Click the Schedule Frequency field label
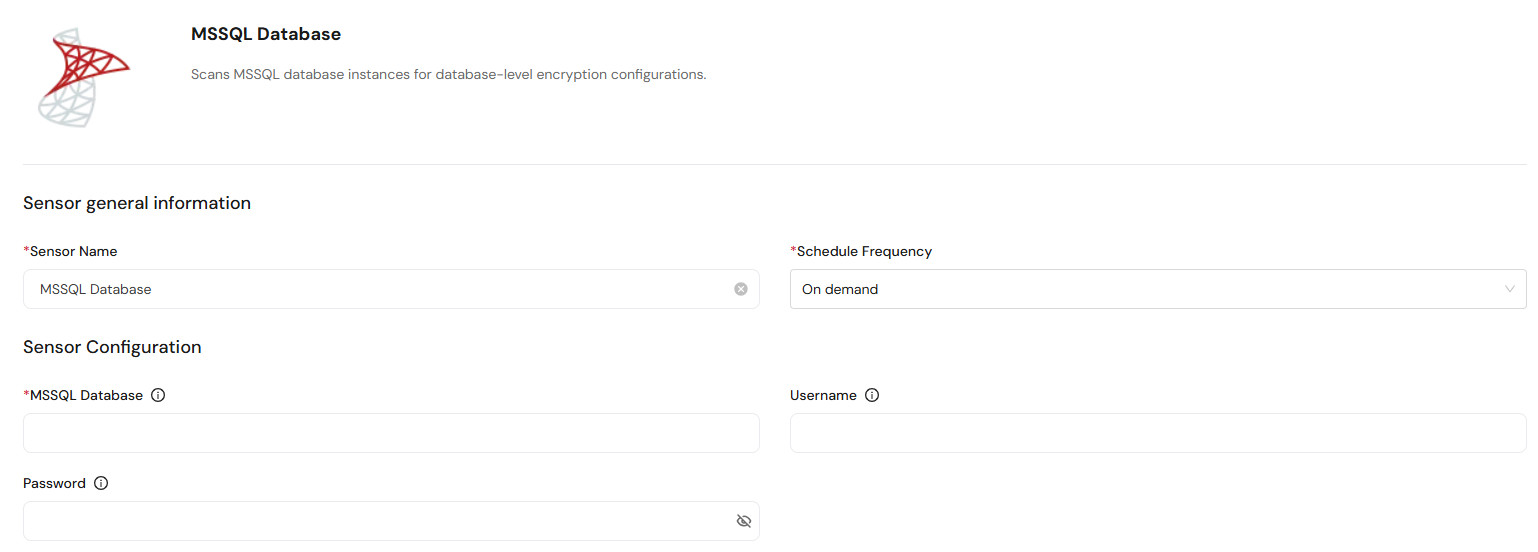Image resolution: width=1538 pixels, height=552 pixels. click(861, 251)
